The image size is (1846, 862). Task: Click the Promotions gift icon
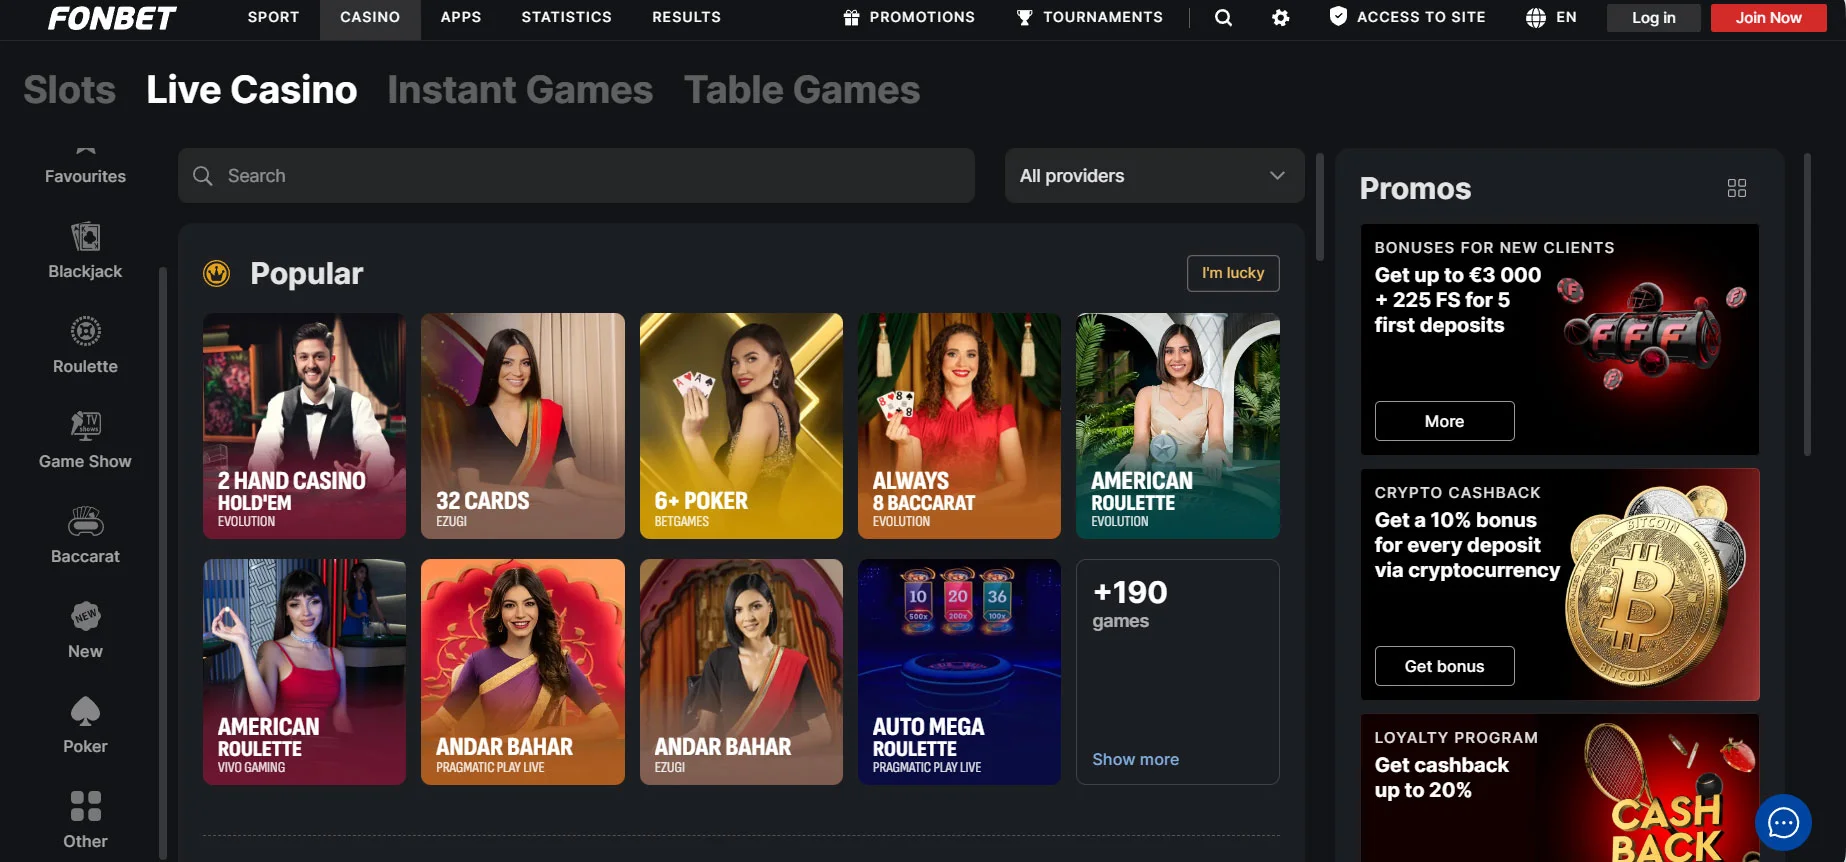(851, 18)
